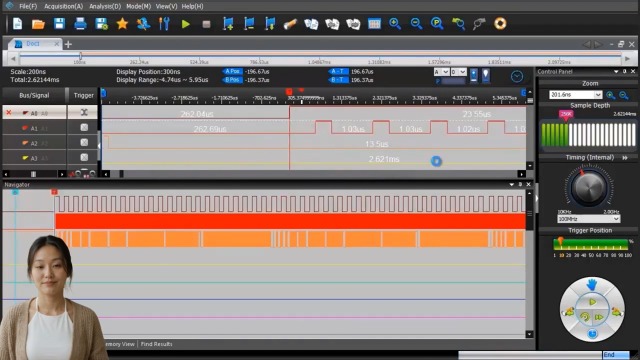Click the blue hand on control wheel
Image resolution: width=640 pixels, height=360 pixels.
pos(592,284)
